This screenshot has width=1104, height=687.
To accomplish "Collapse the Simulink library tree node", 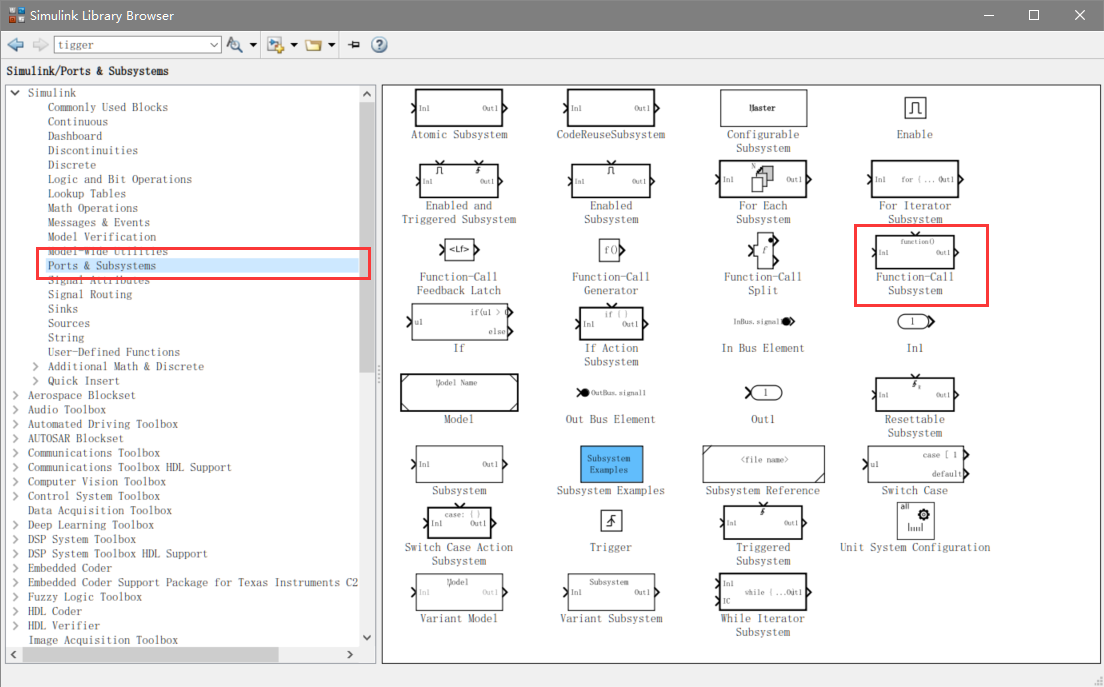I will 15,93.
